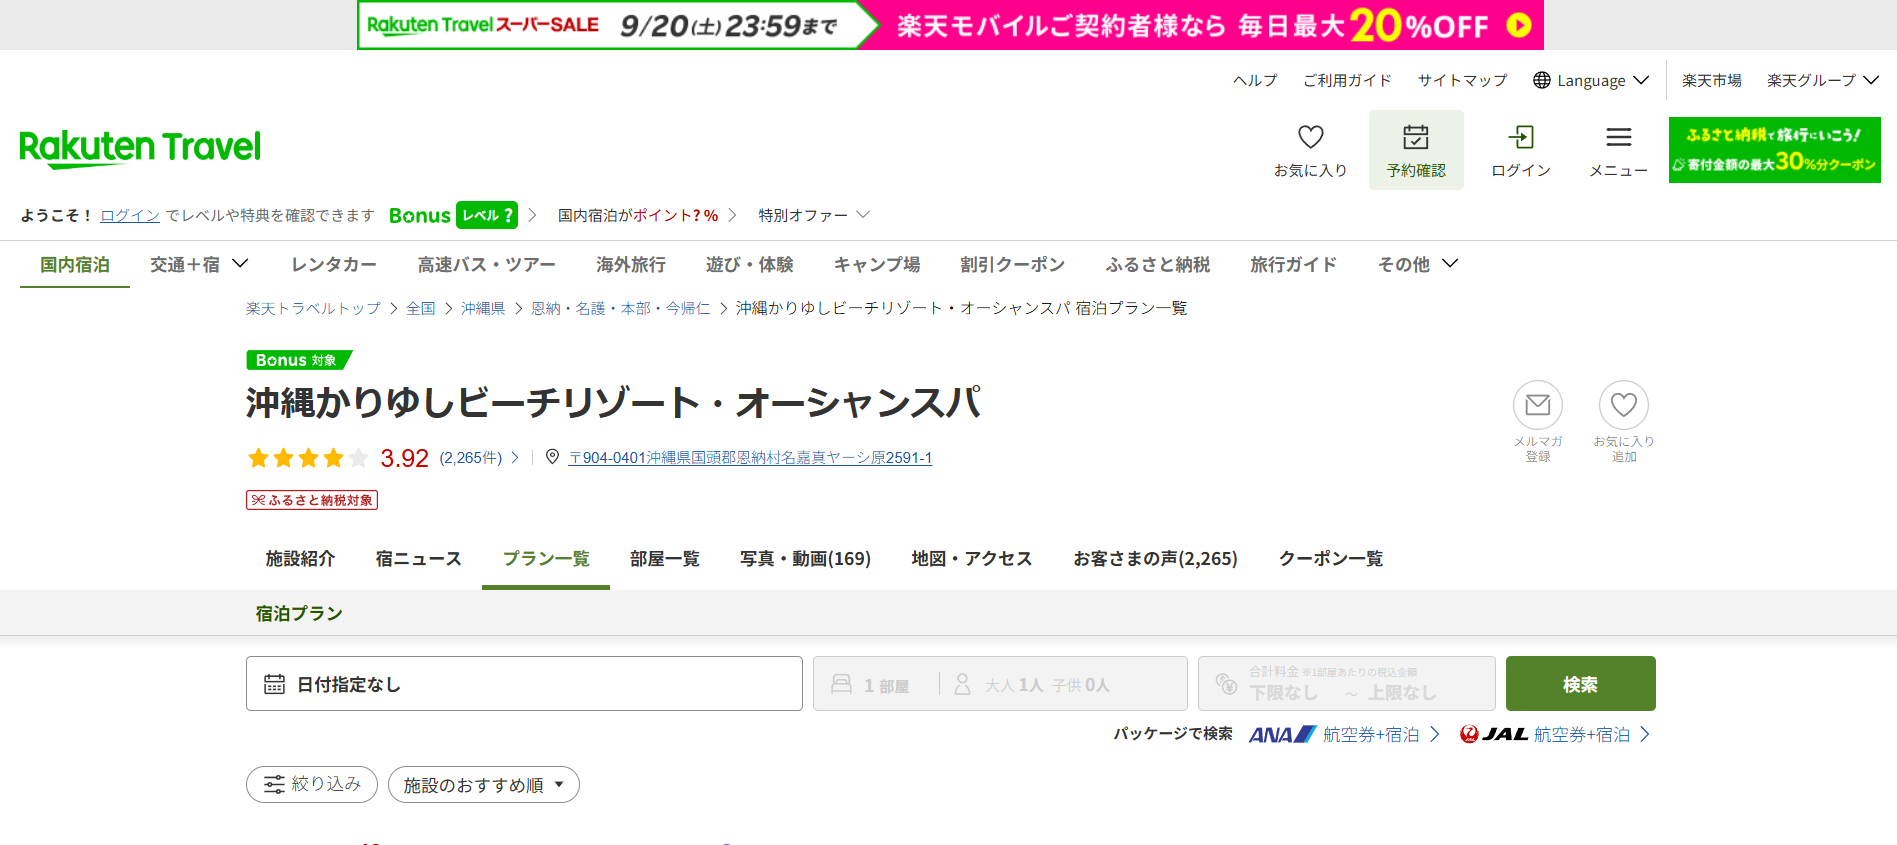The image size is (1897, 845).
Task: Click the 絞り込み filter button
Action: coord(311,785)
